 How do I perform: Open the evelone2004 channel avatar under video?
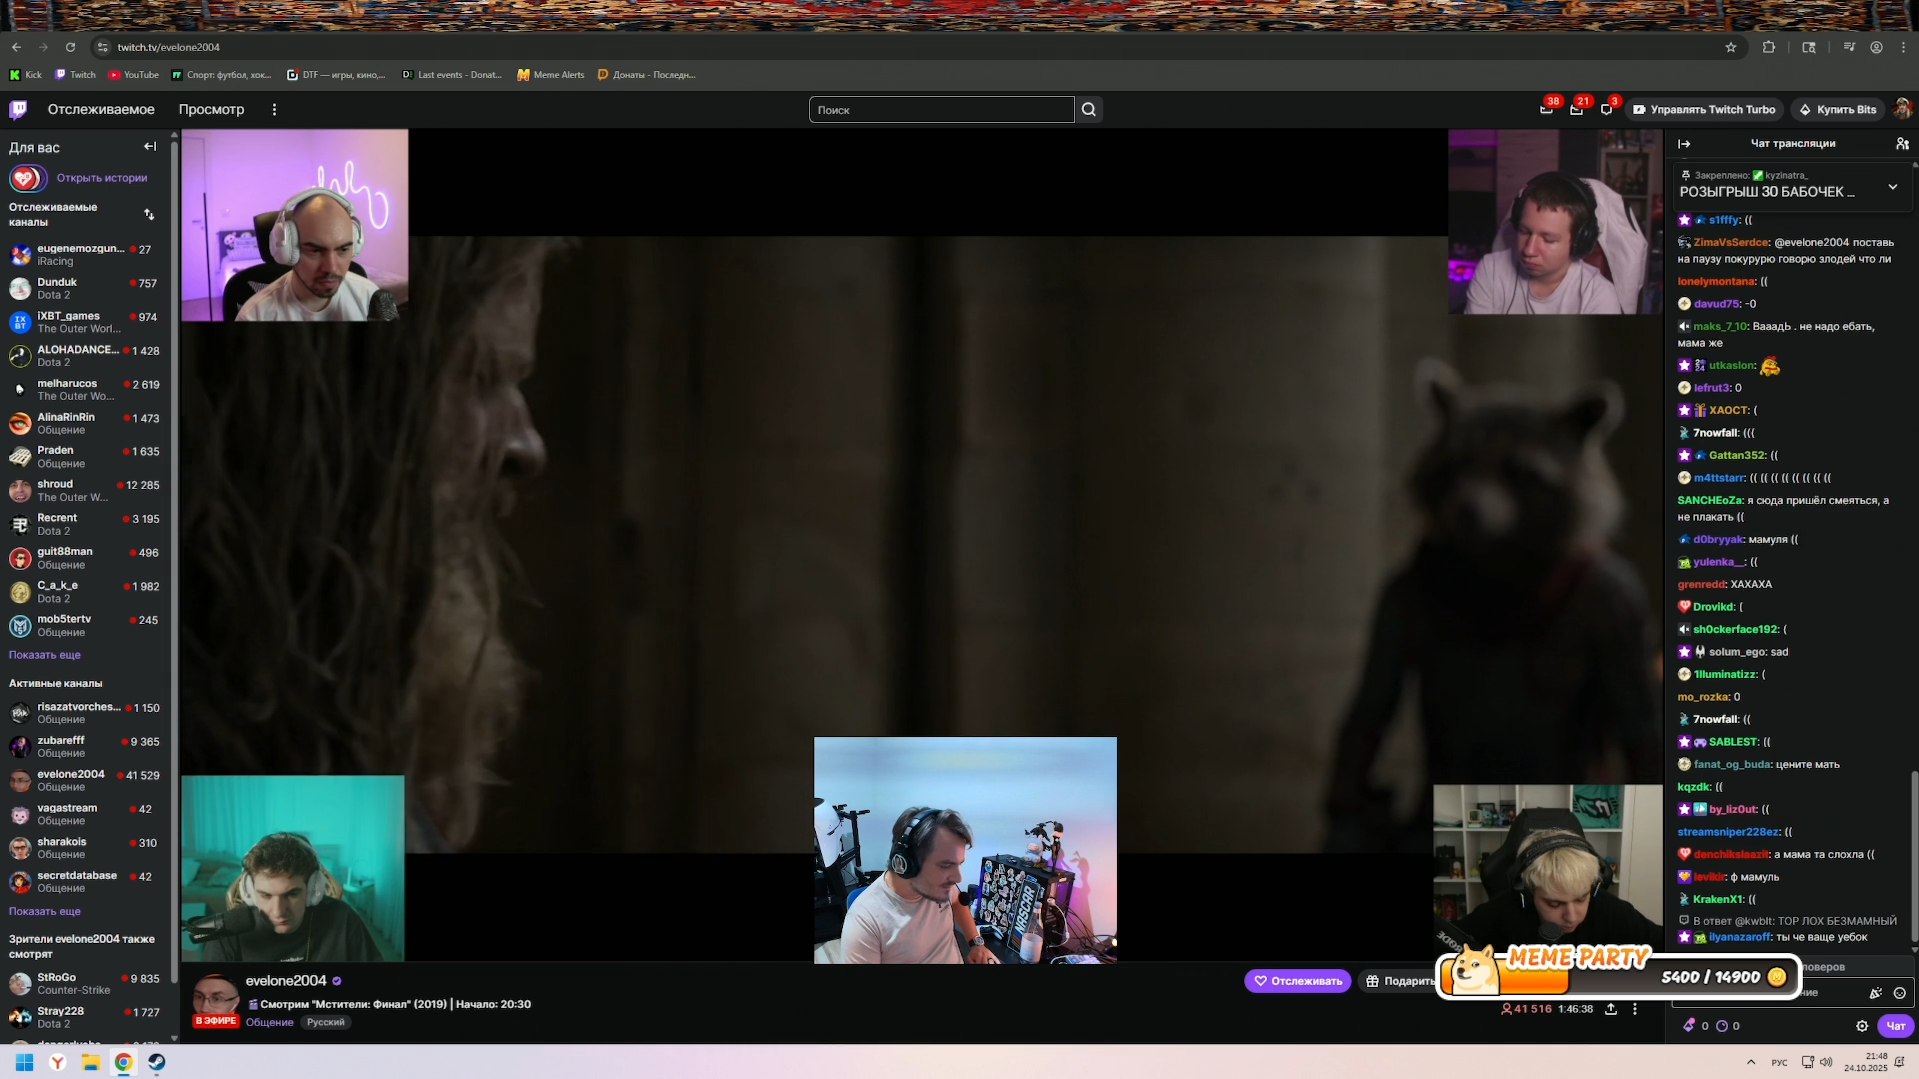(216, 997)
